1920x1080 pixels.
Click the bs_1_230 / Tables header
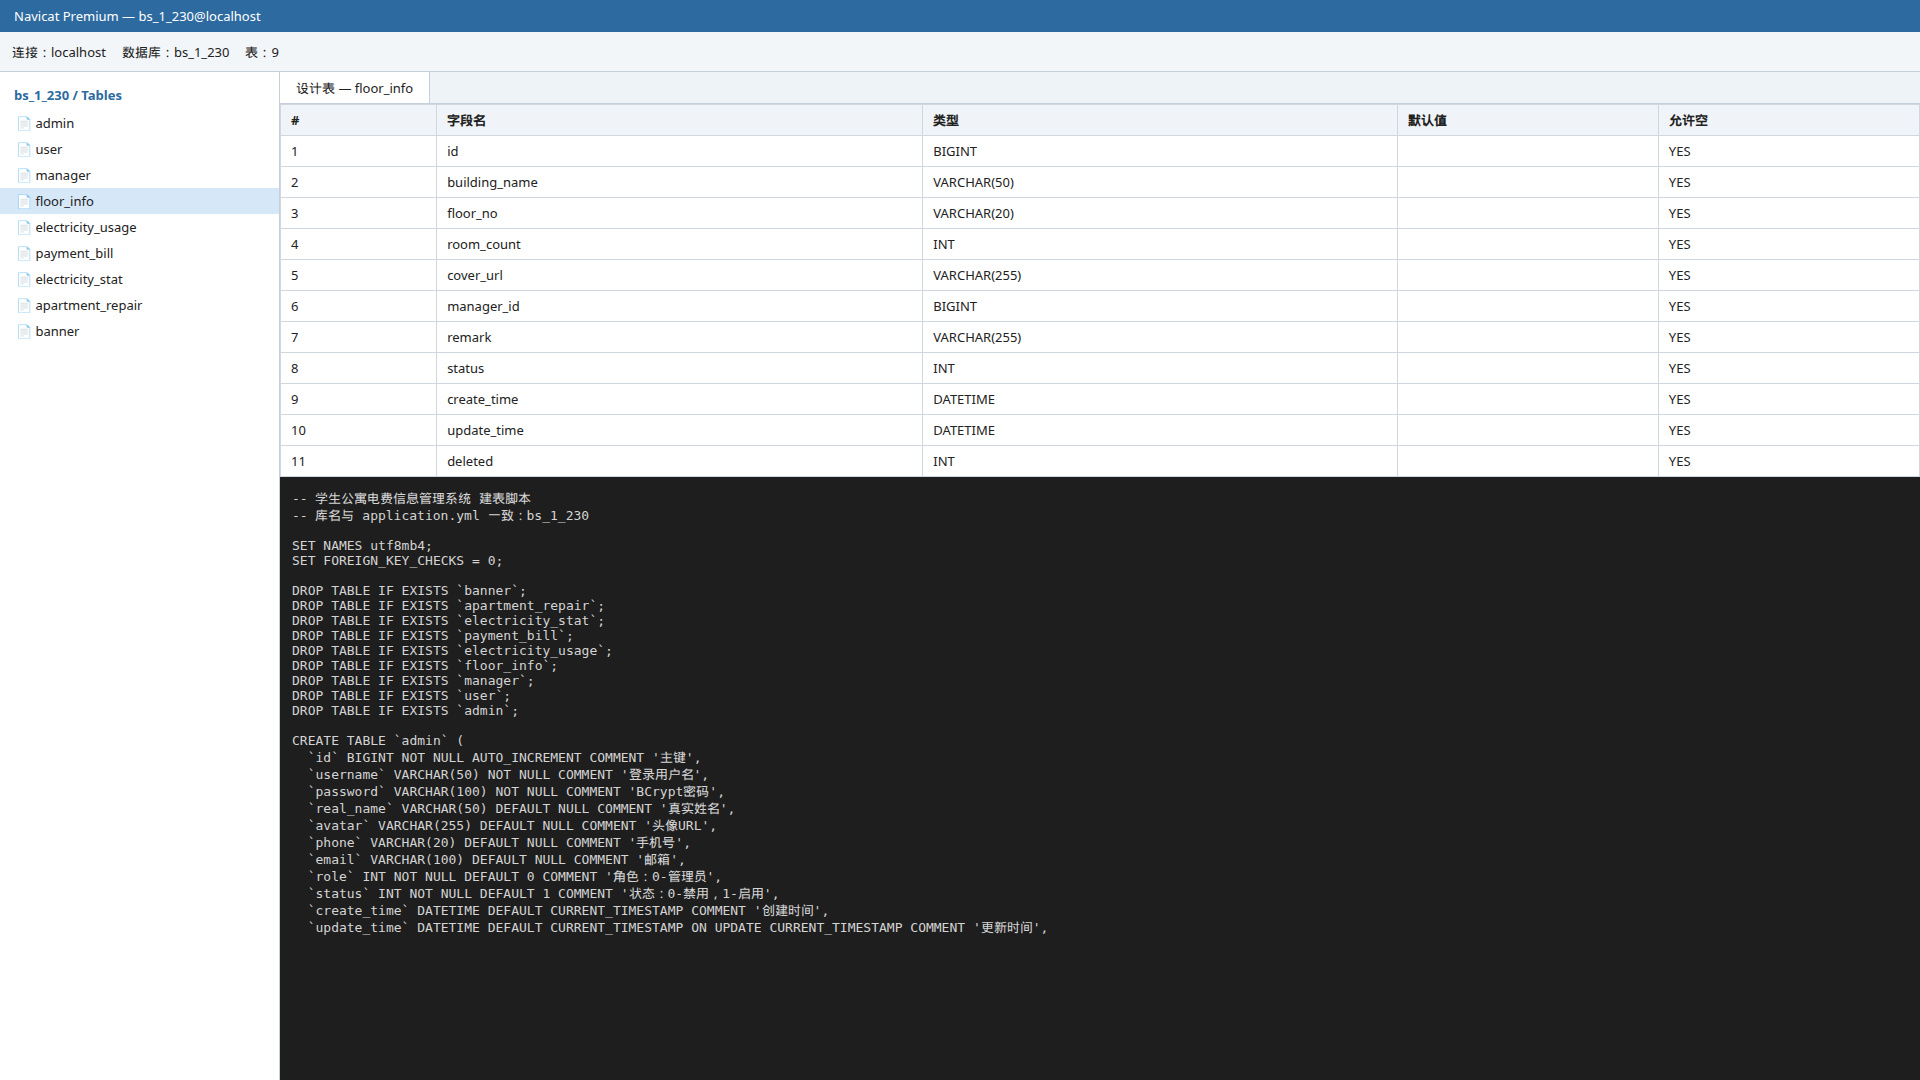click(x=68, y=95)
